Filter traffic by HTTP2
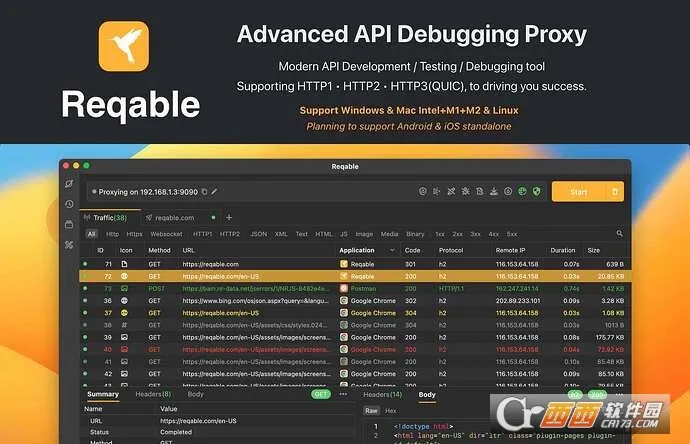Viewport: 690px width, 444px height. click(x=230, y=234)
